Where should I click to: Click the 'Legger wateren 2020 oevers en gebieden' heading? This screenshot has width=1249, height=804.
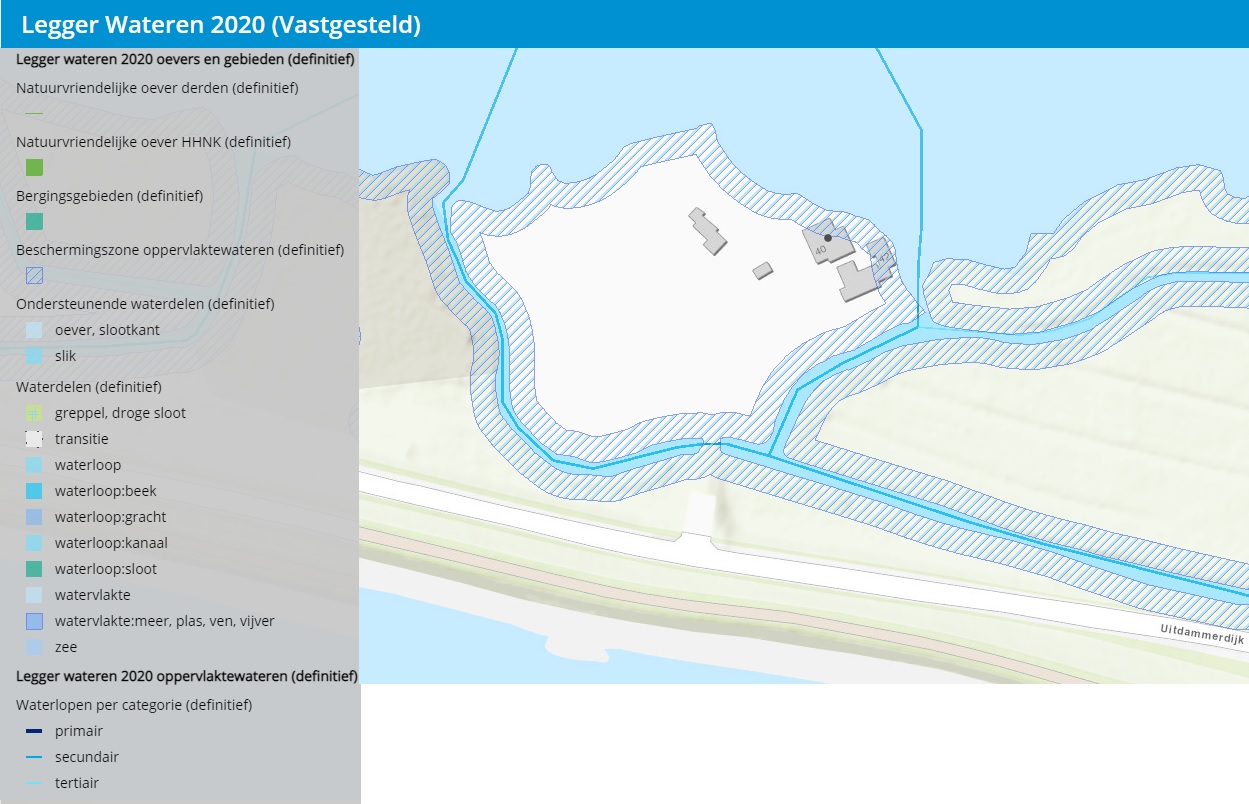pos(185,60)
